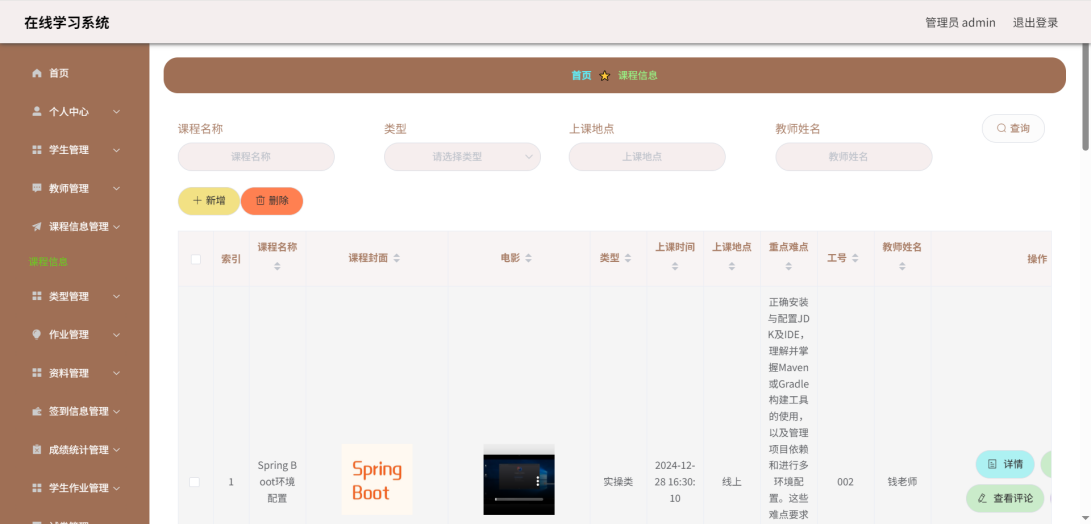Click the 个人中心 person icon
The width and height of the screenshot is (1091, 524).
37,111
